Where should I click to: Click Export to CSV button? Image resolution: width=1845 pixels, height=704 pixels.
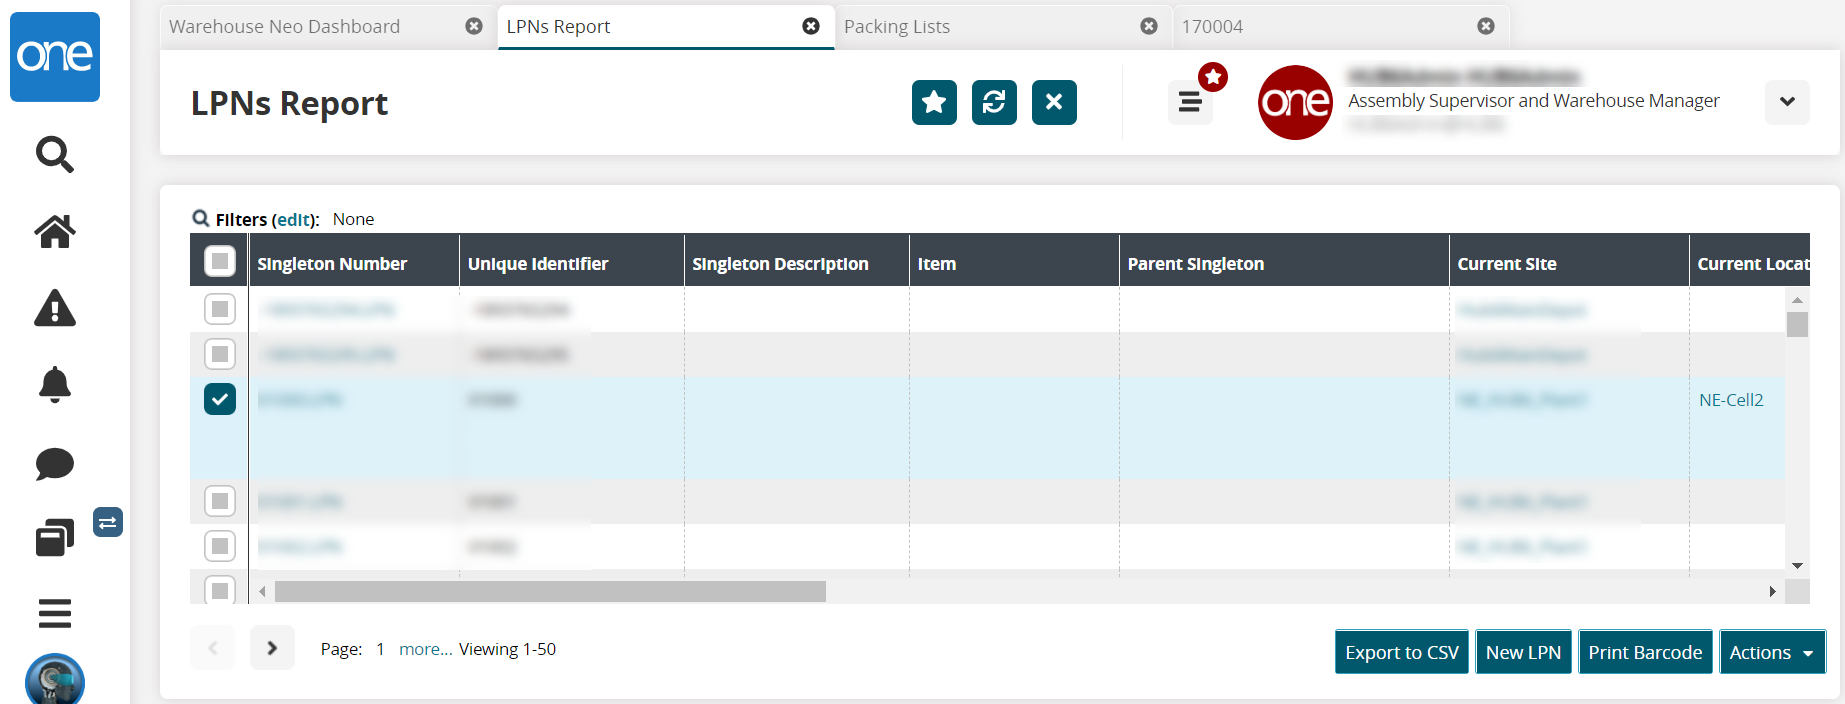1402,652
